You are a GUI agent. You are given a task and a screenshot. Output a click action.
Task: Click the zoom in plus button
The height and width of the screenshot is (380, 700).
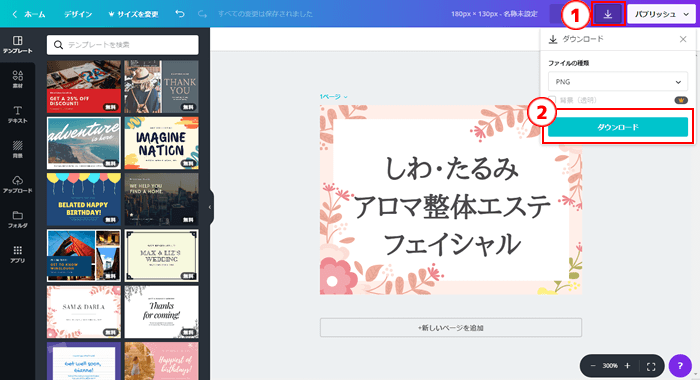point(627,366)
